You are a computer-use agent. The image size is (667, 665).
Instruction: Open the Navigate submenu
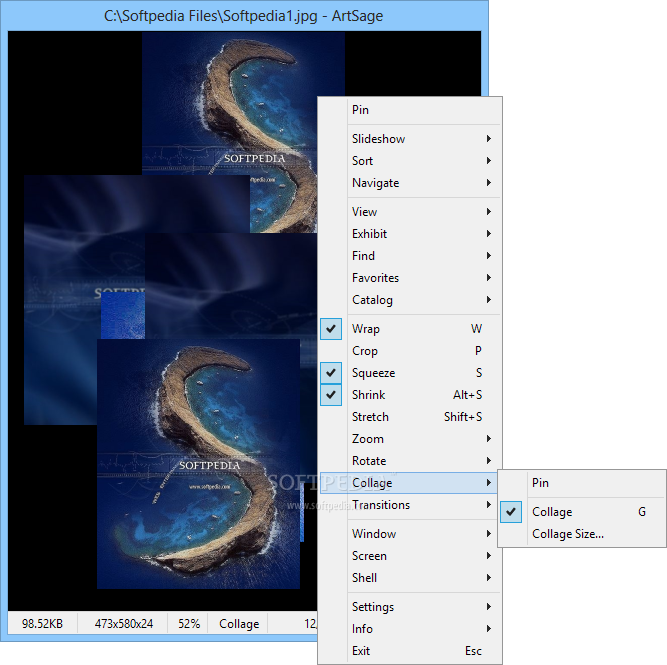[410, 183]
